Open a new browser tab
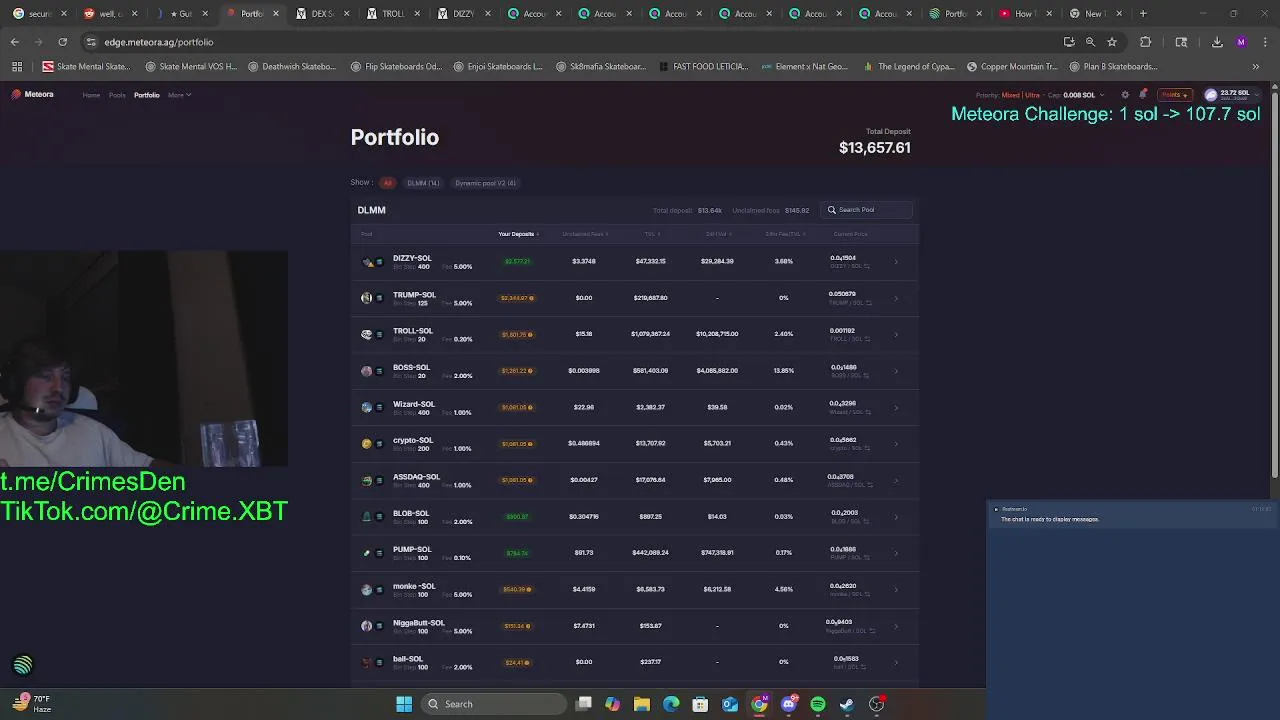 1143,14
